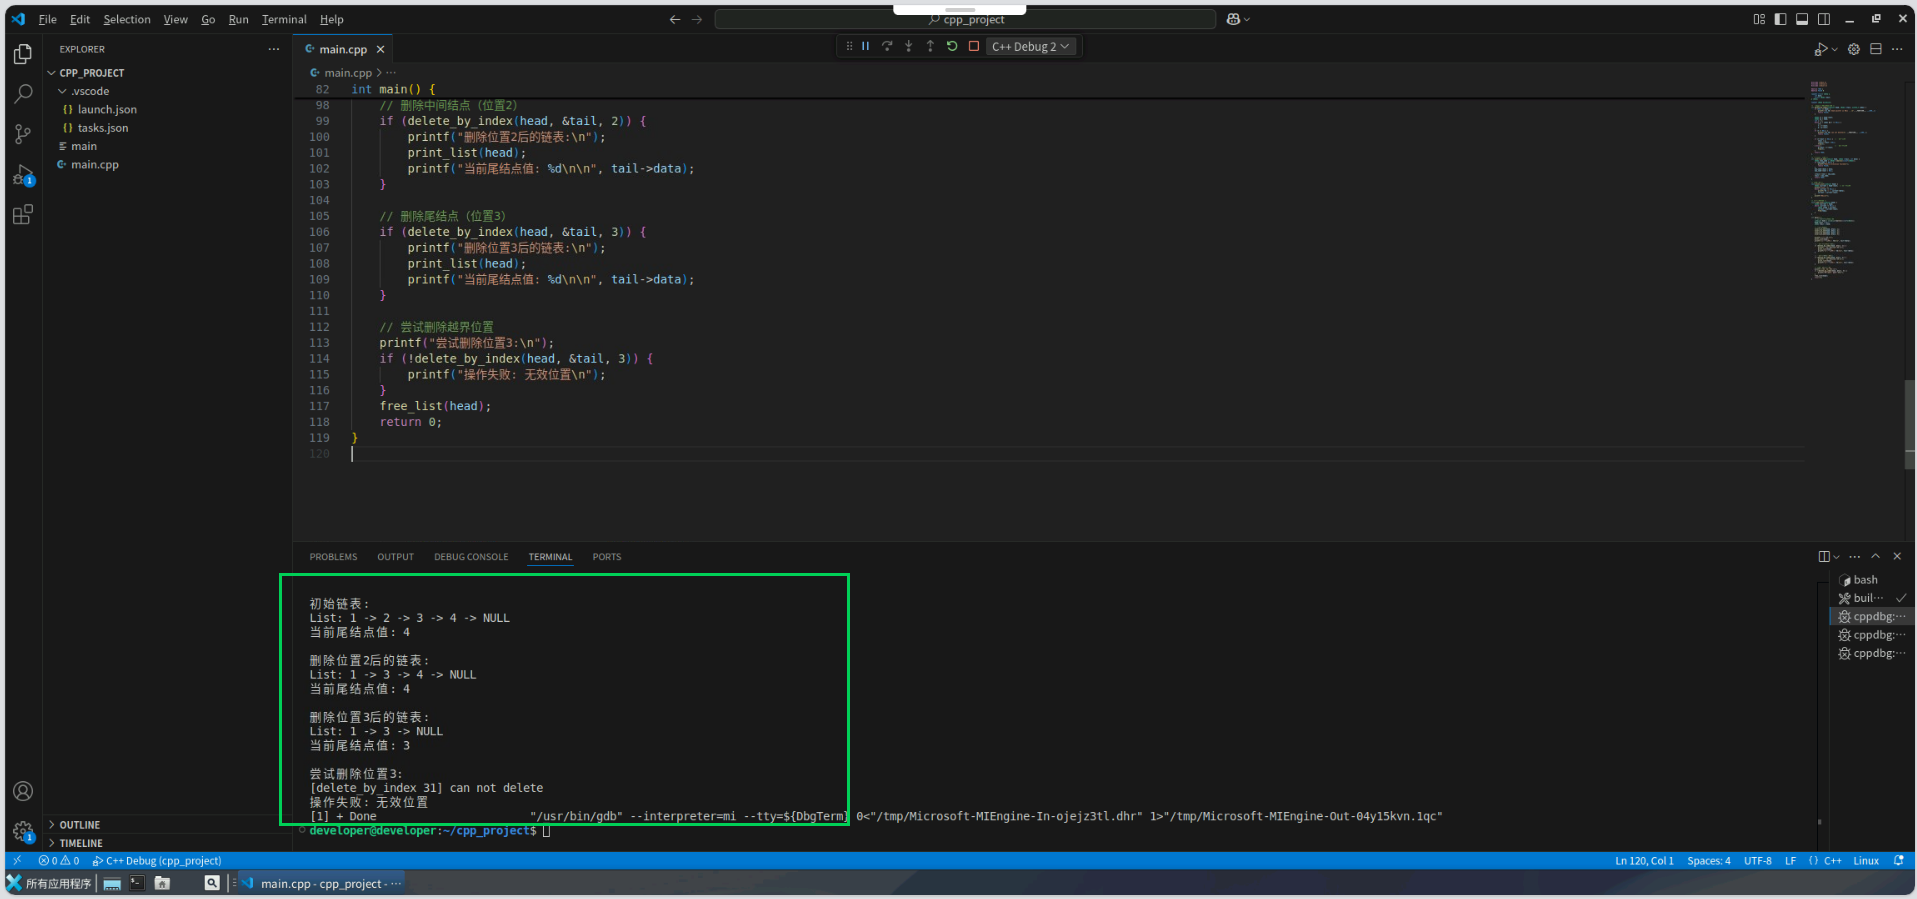Viewport: 1917px width, 899px height.
Task: Split the terminal with split icon
Action: pyautogui.click(x=1824, y=557)
